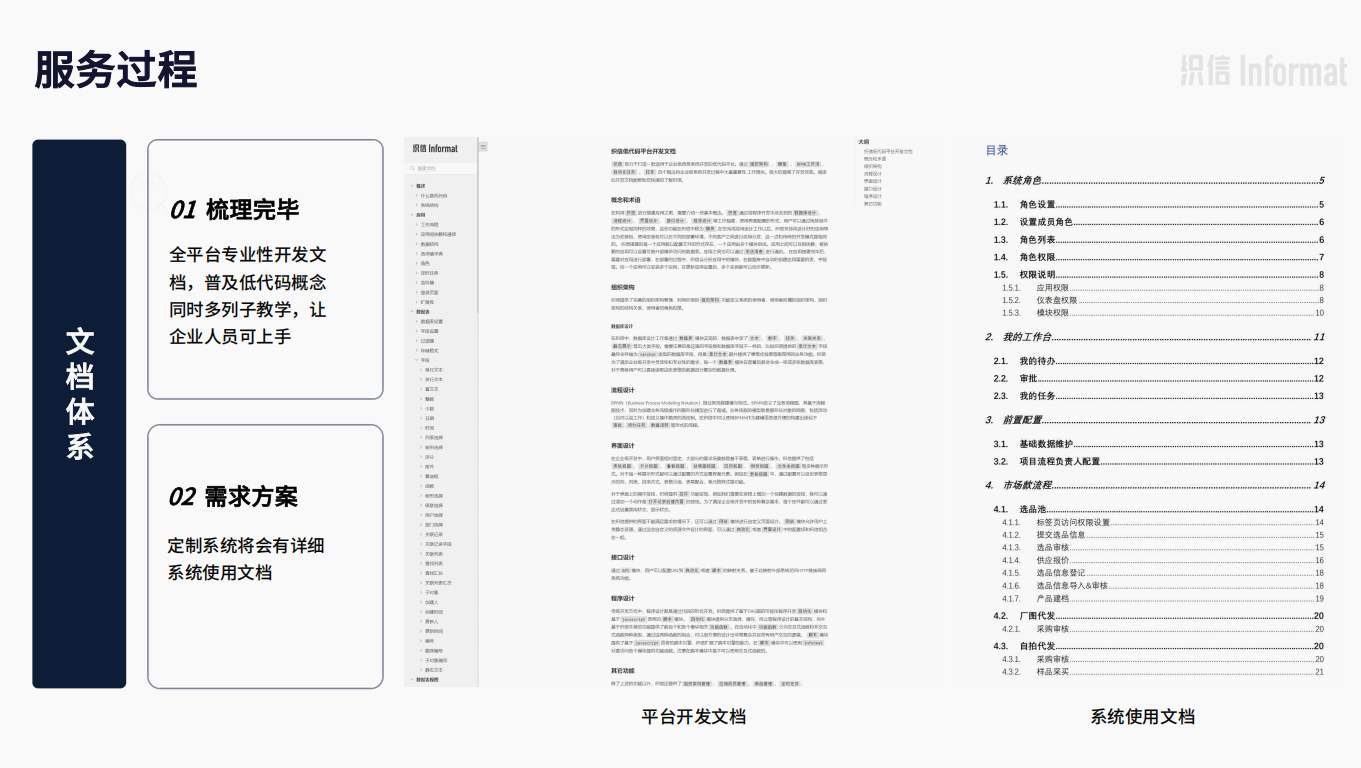Click the 01 梳理完毕 card heading
Screen dimensions: 1361x768
point(234,210)
